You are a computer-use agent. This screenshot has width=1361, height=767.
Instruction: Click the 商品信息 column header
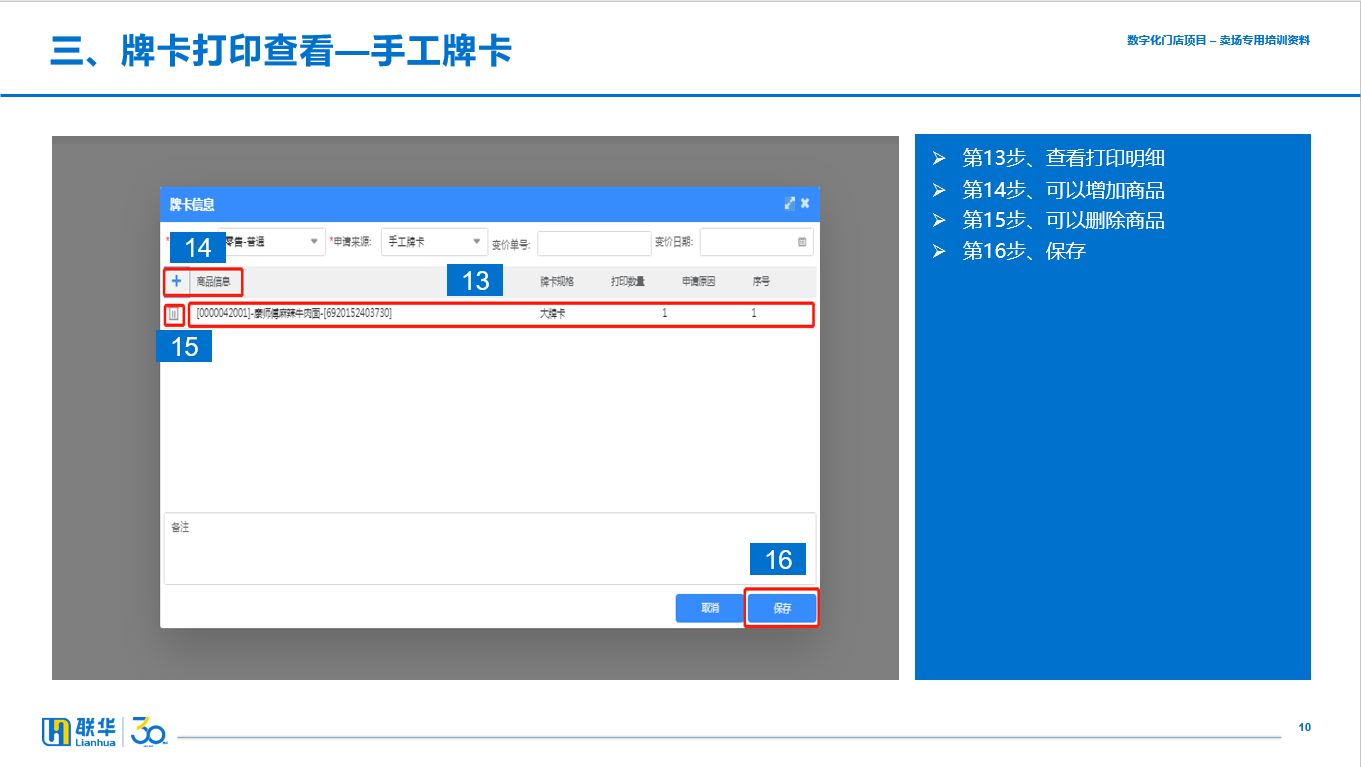point(214,282)
